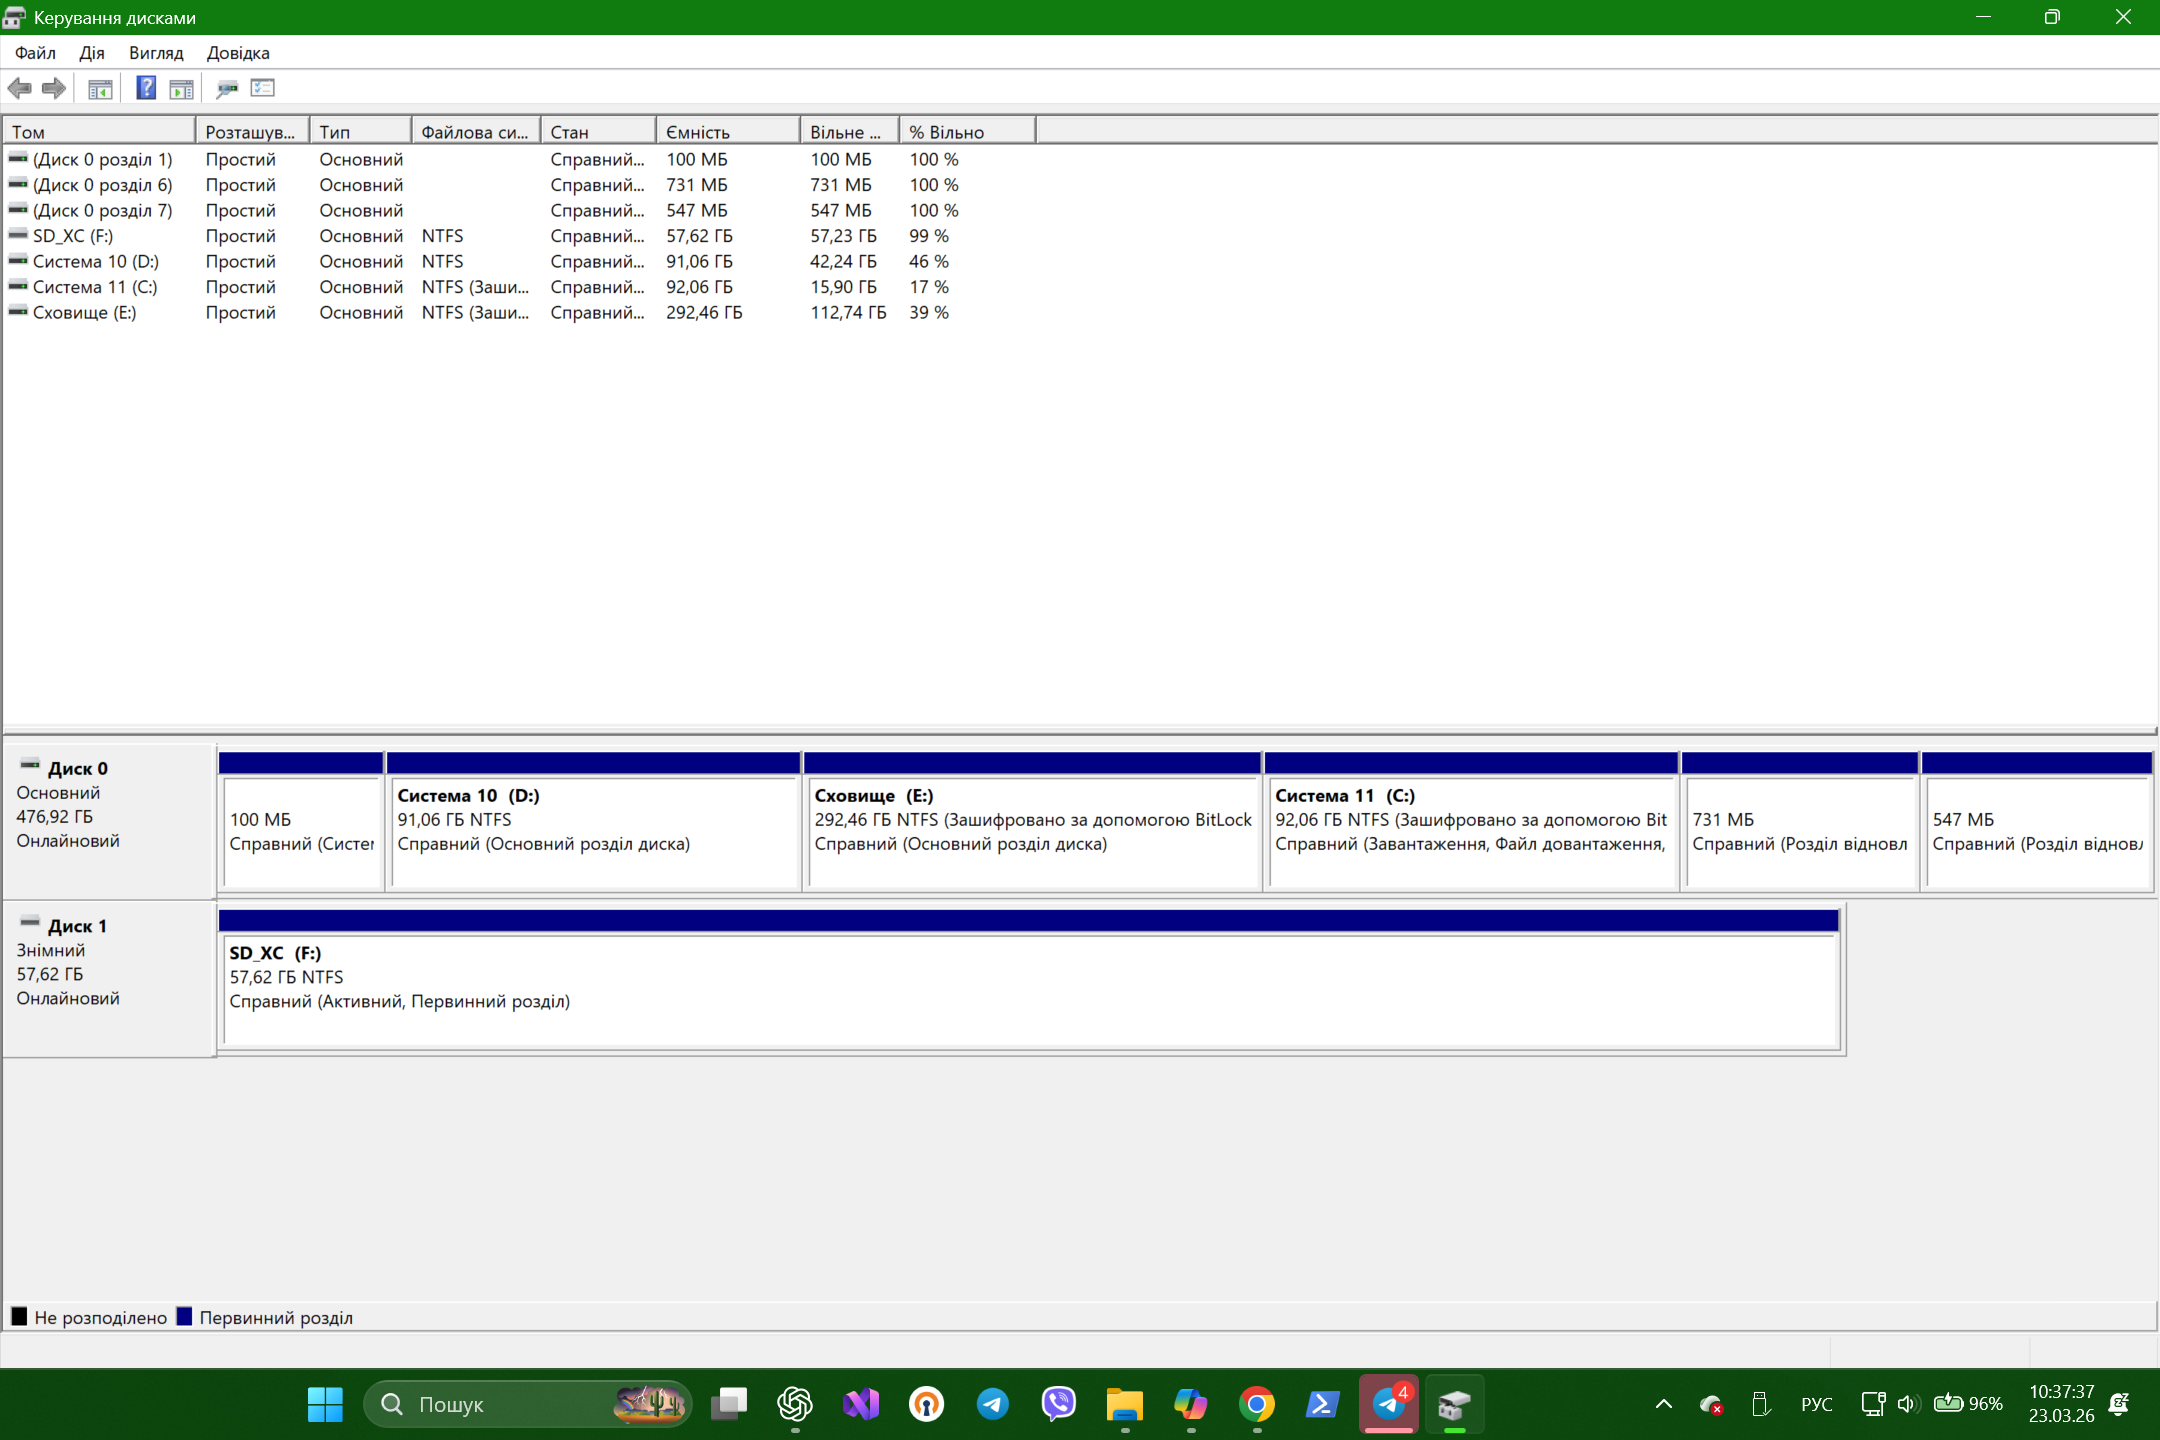Open the Дія menu
The image size is (2160, 1440).
pos(91,53)
